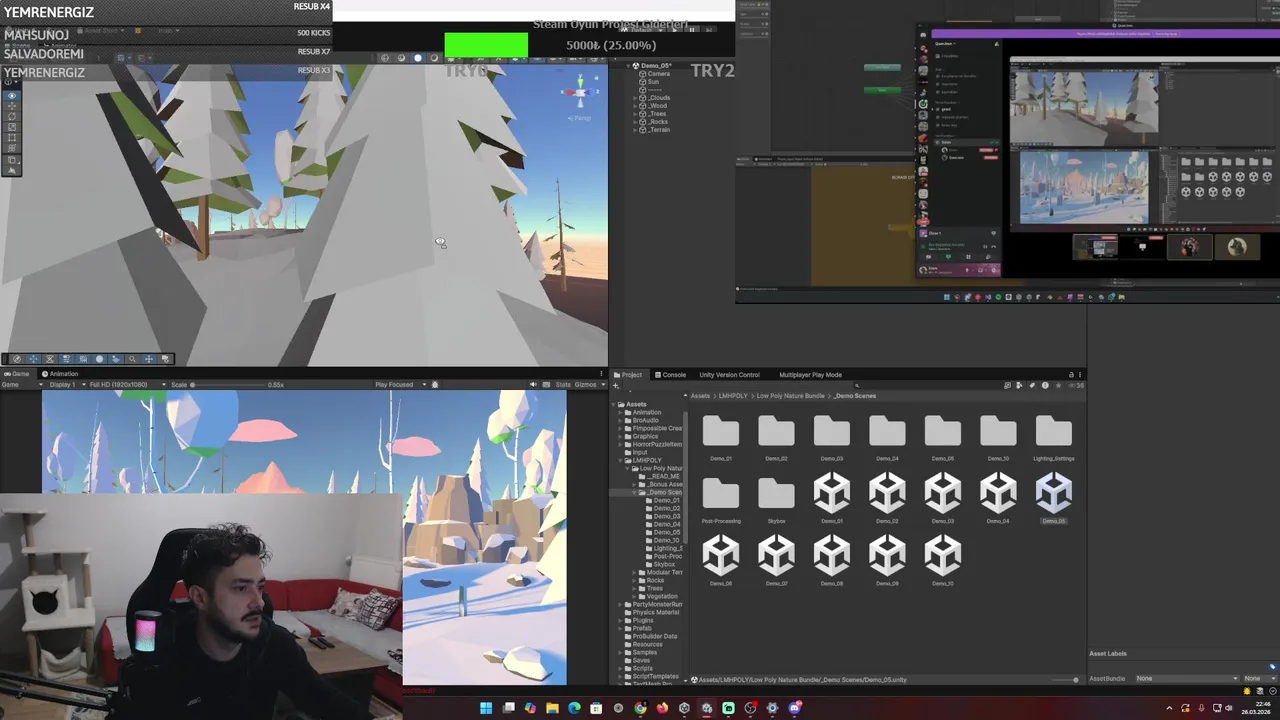Switch to the Animation tab near Game
The width and height of the screenshot is (1280, 720).
(x=60, y=374)
